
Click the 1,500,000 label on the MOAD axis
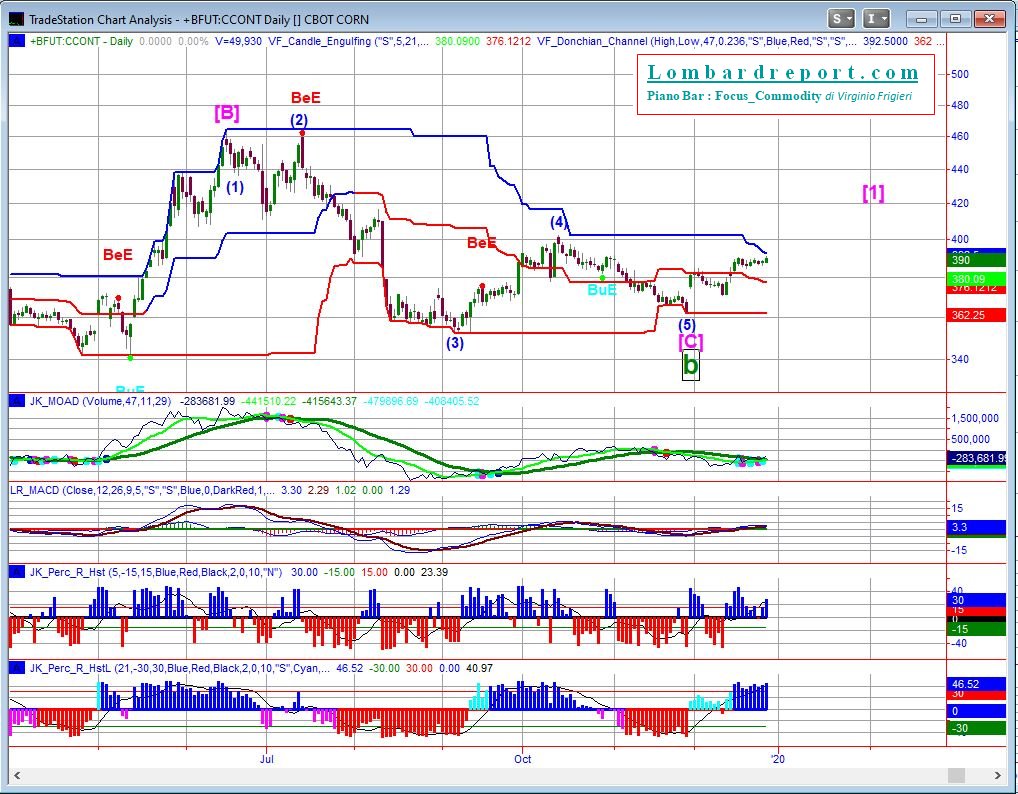pos(975,418)
